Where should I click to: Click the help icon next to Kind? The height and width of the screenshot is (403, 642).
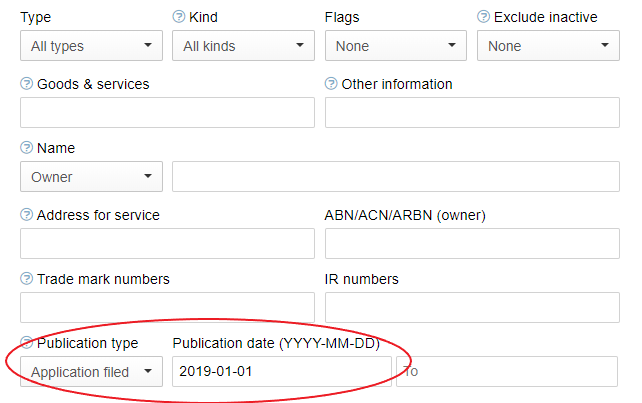coord(179,18)
